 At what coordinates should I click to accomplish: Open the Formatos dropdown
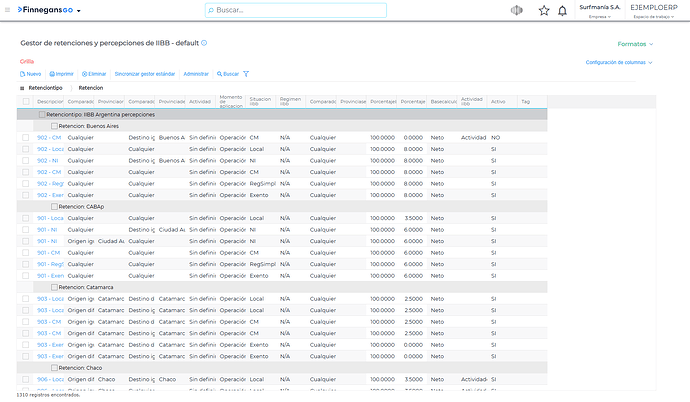635,44
